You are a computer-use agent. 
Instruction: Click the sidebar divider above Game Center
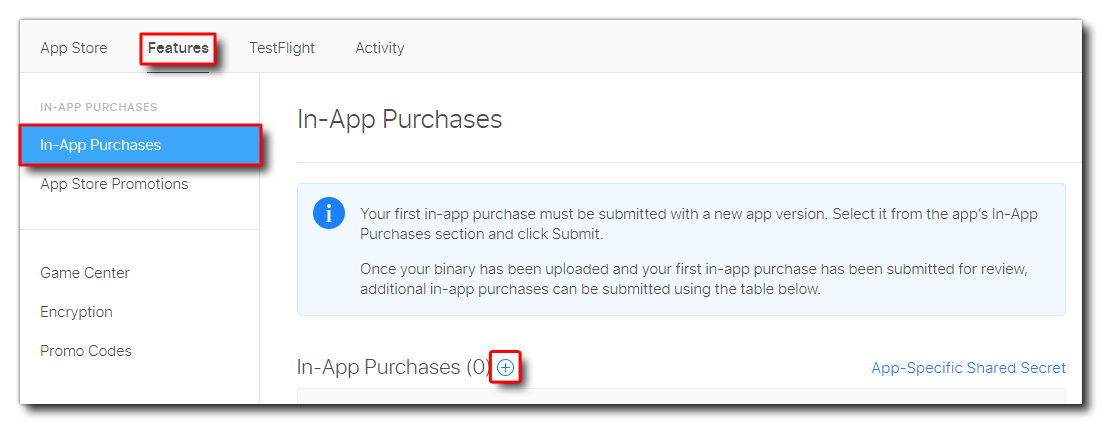pyautogui.click(x=138, y=230)
